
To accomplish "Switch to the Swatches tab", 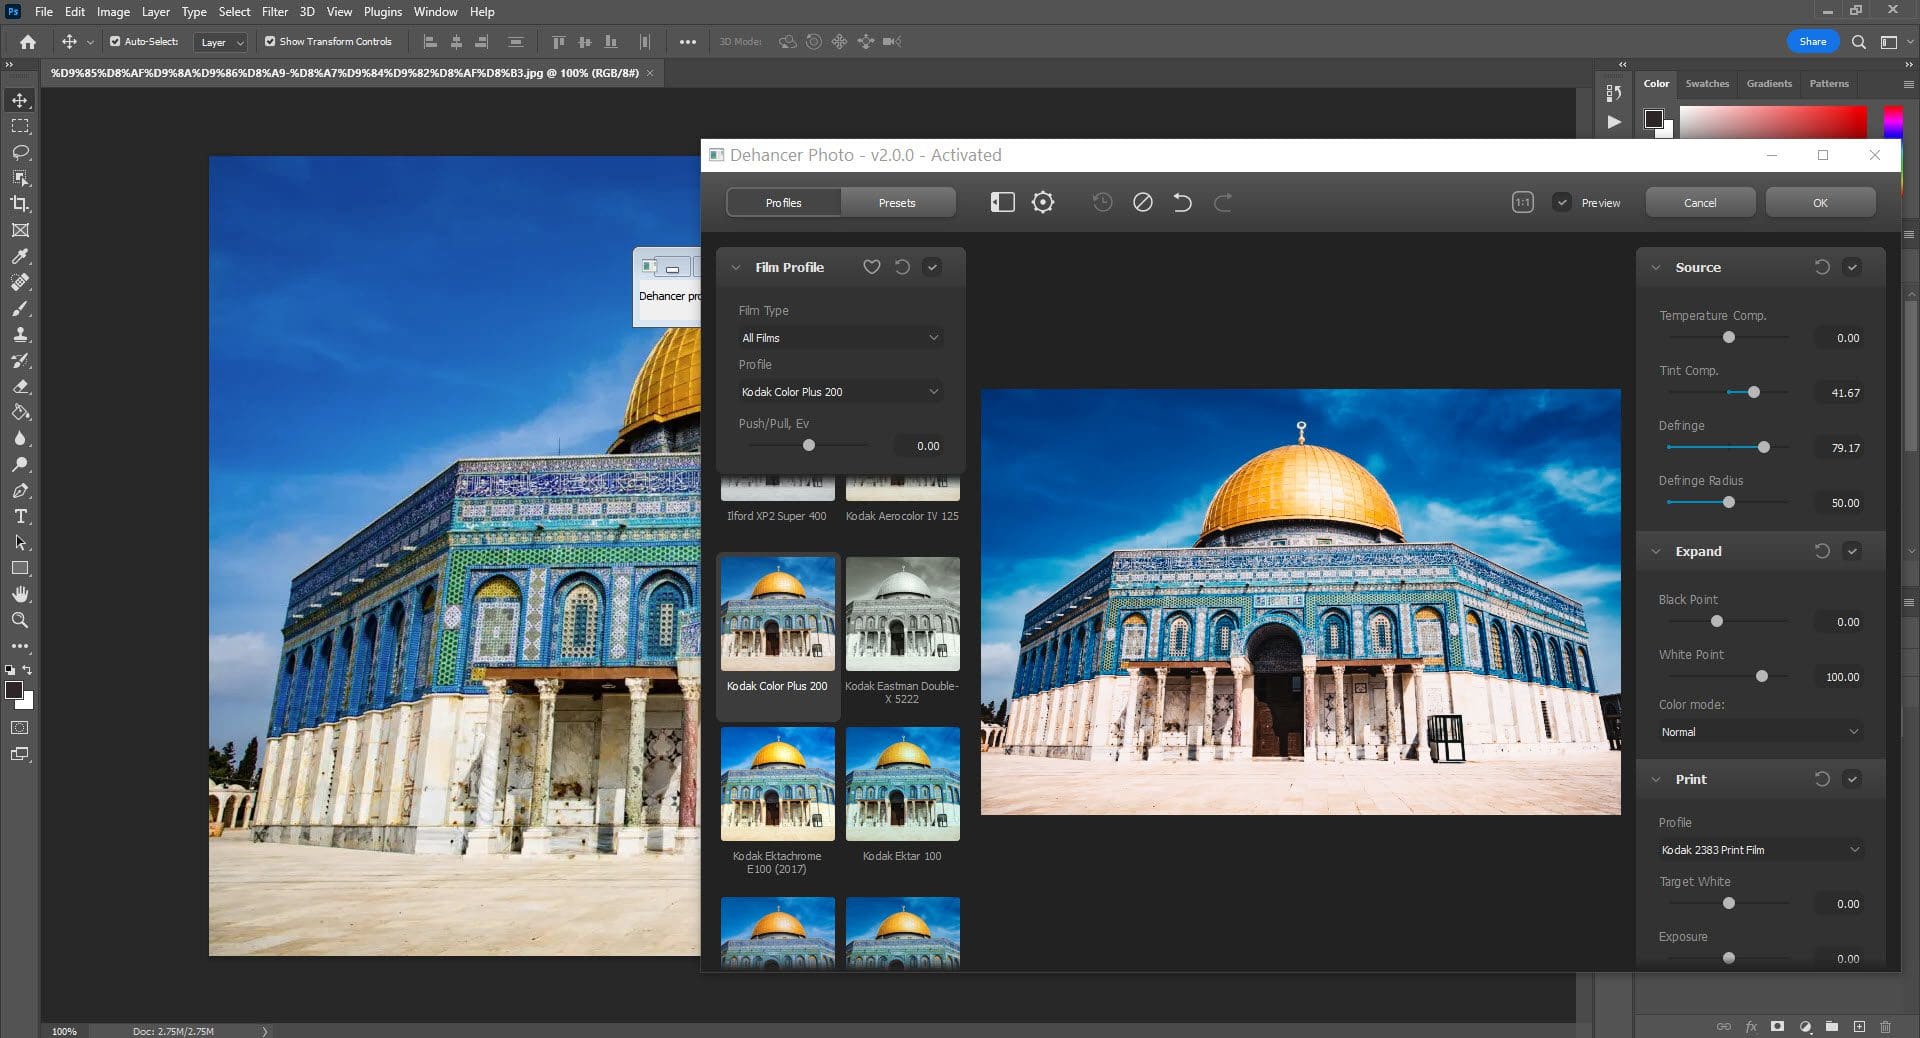I will (x=1707, y=84).
